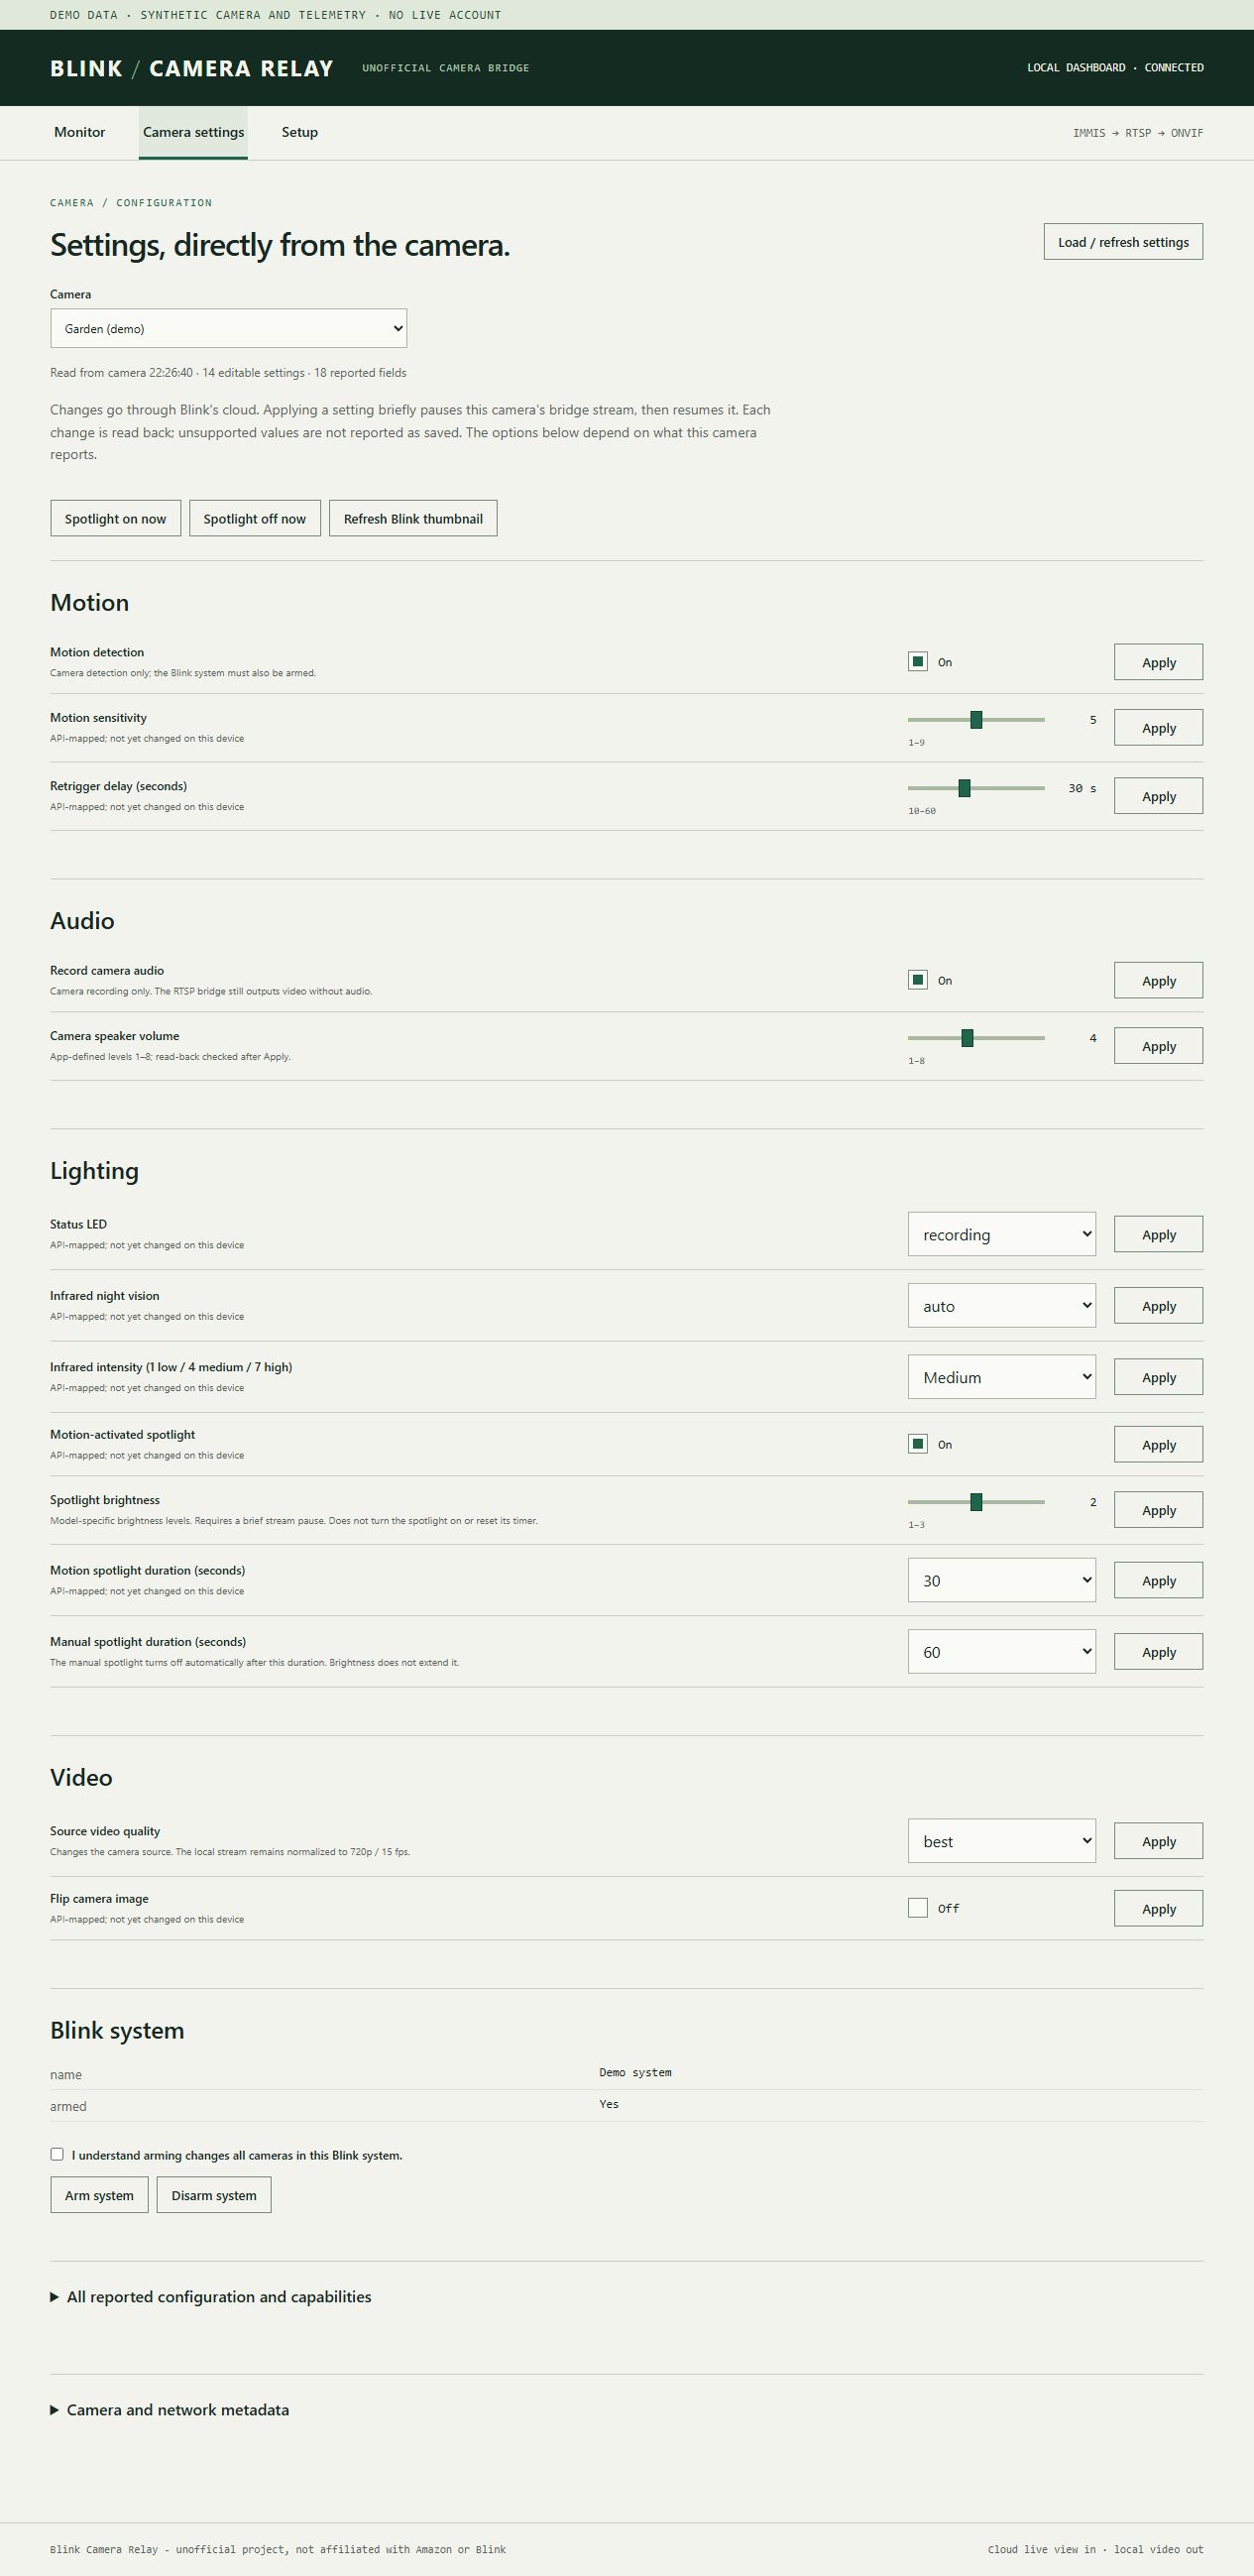Click Spotlight off now
1254x2576 pixels.
pos(254,518)
